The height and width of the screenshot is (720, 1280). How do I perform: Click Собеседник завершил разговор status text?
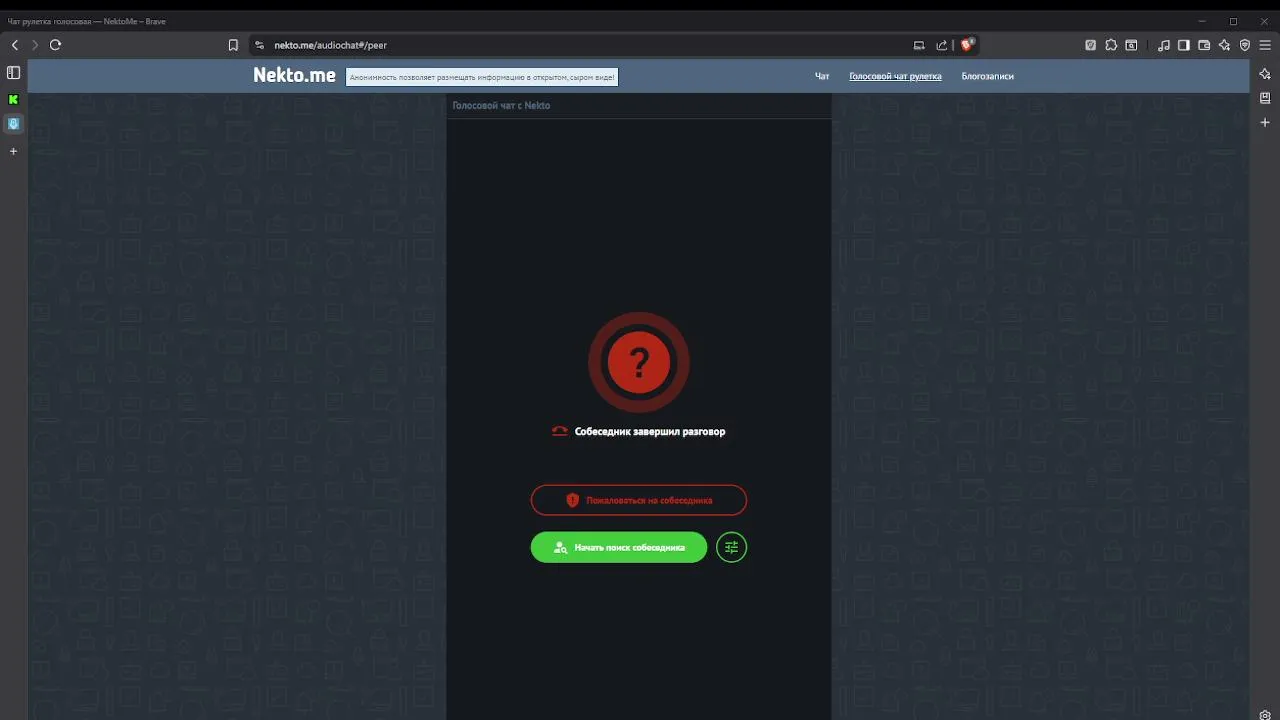coord(650,432)
